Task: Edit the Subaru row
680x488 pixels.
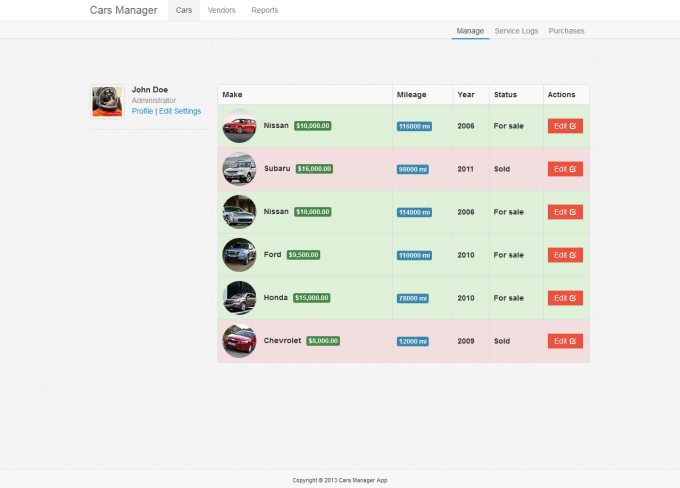Action: tap(565, 169)
